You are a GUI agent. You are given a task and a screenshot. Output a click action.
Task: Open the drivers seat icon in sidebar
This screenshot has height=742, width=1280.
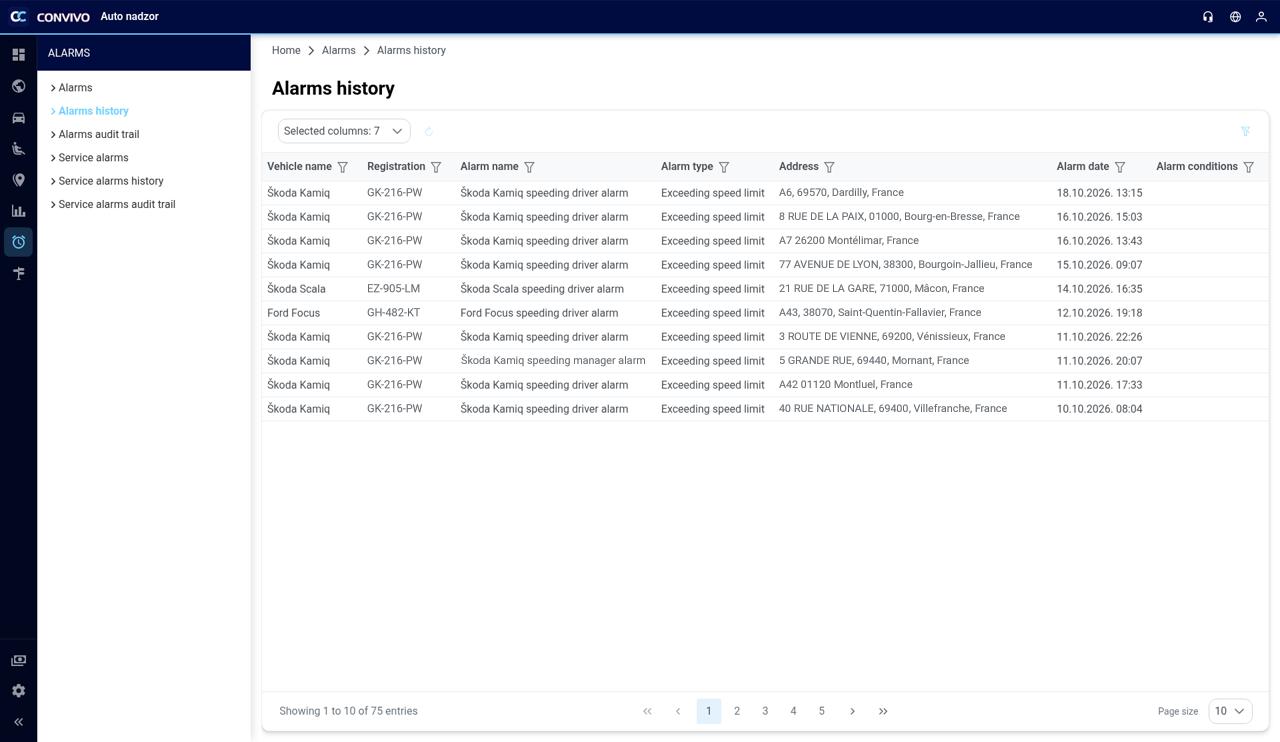point(18,149)
